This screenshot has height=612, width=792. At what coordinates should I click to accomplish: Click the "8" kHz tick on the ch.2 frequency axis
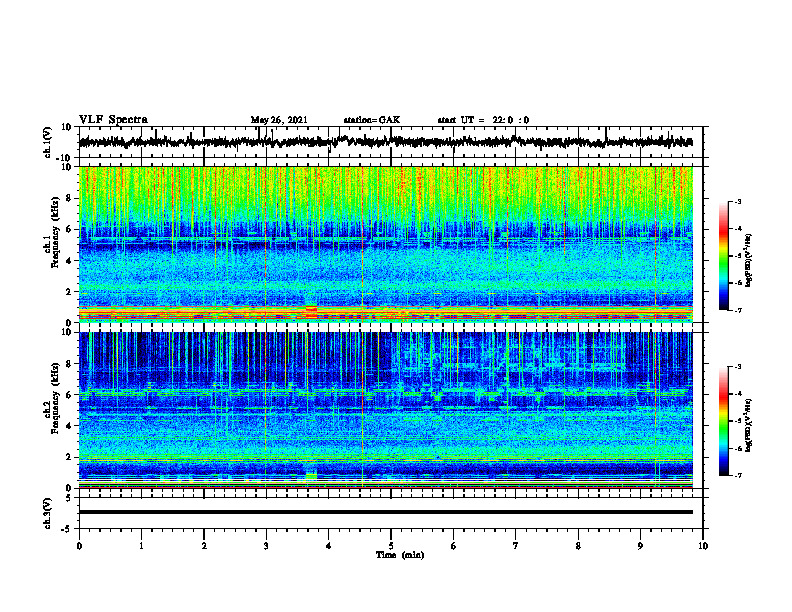point(69,364)
